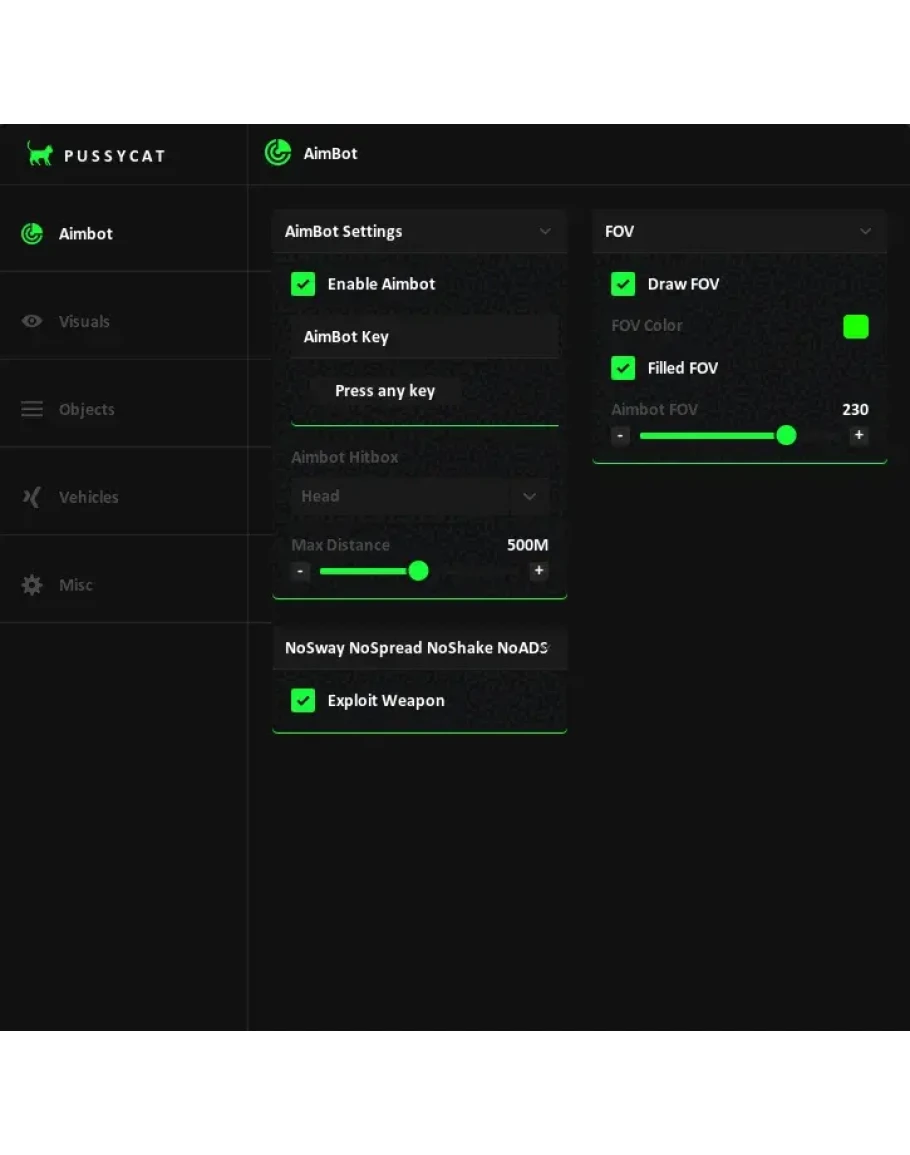The image size is (910, 1155).
Task: Open Objects via the list icon
Action: coord(32,409)
